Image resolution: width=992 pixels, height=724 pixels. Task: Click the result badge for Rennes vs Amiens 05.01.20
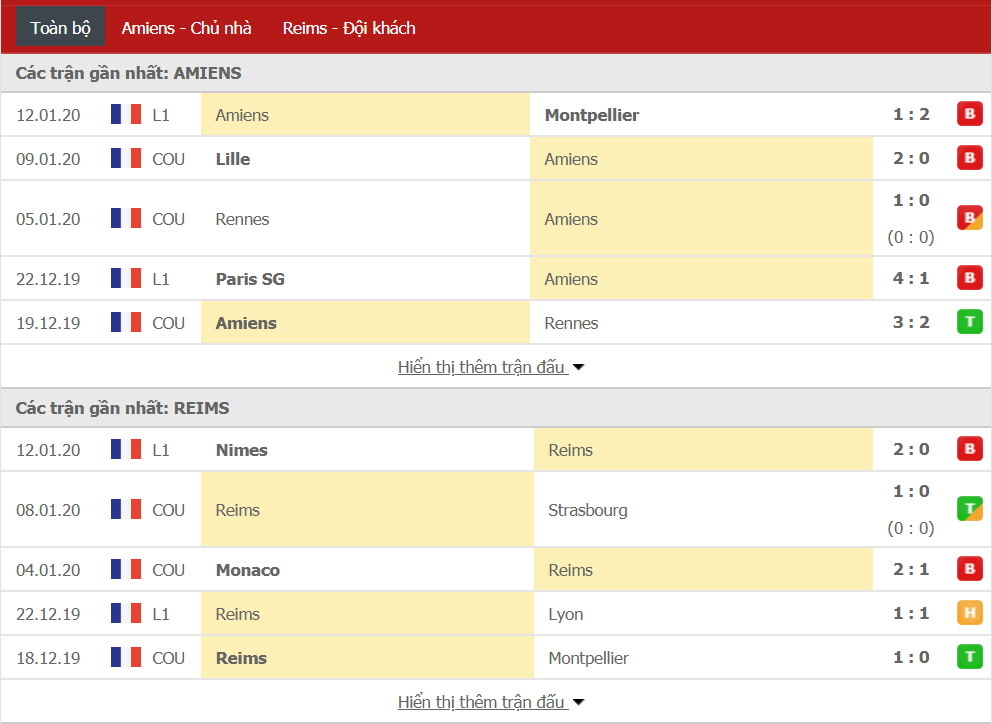tap(969, 218)
